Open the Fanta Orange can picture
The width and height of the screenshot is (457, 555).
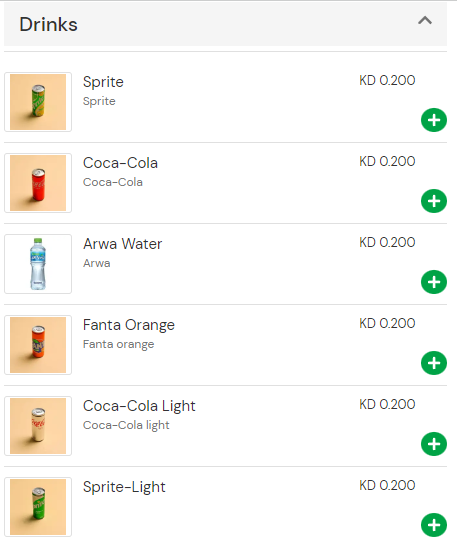click(x=38, y=345)
